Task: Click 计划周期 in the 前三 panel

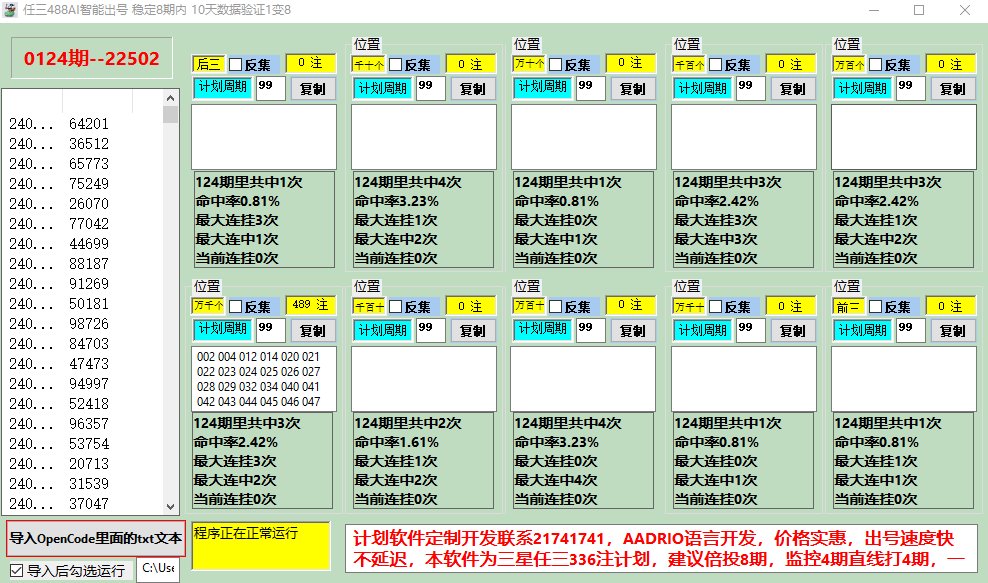Action: (863, 330)
